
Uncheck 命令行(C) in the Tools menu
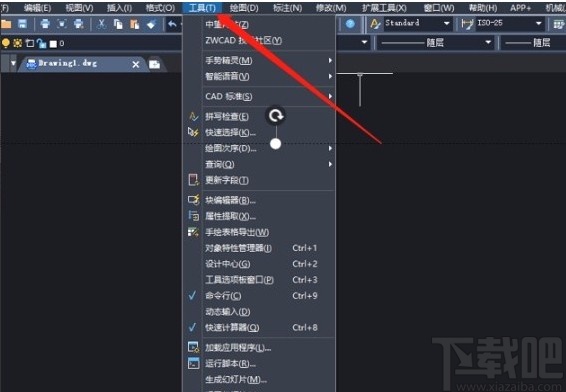[258, 296]
